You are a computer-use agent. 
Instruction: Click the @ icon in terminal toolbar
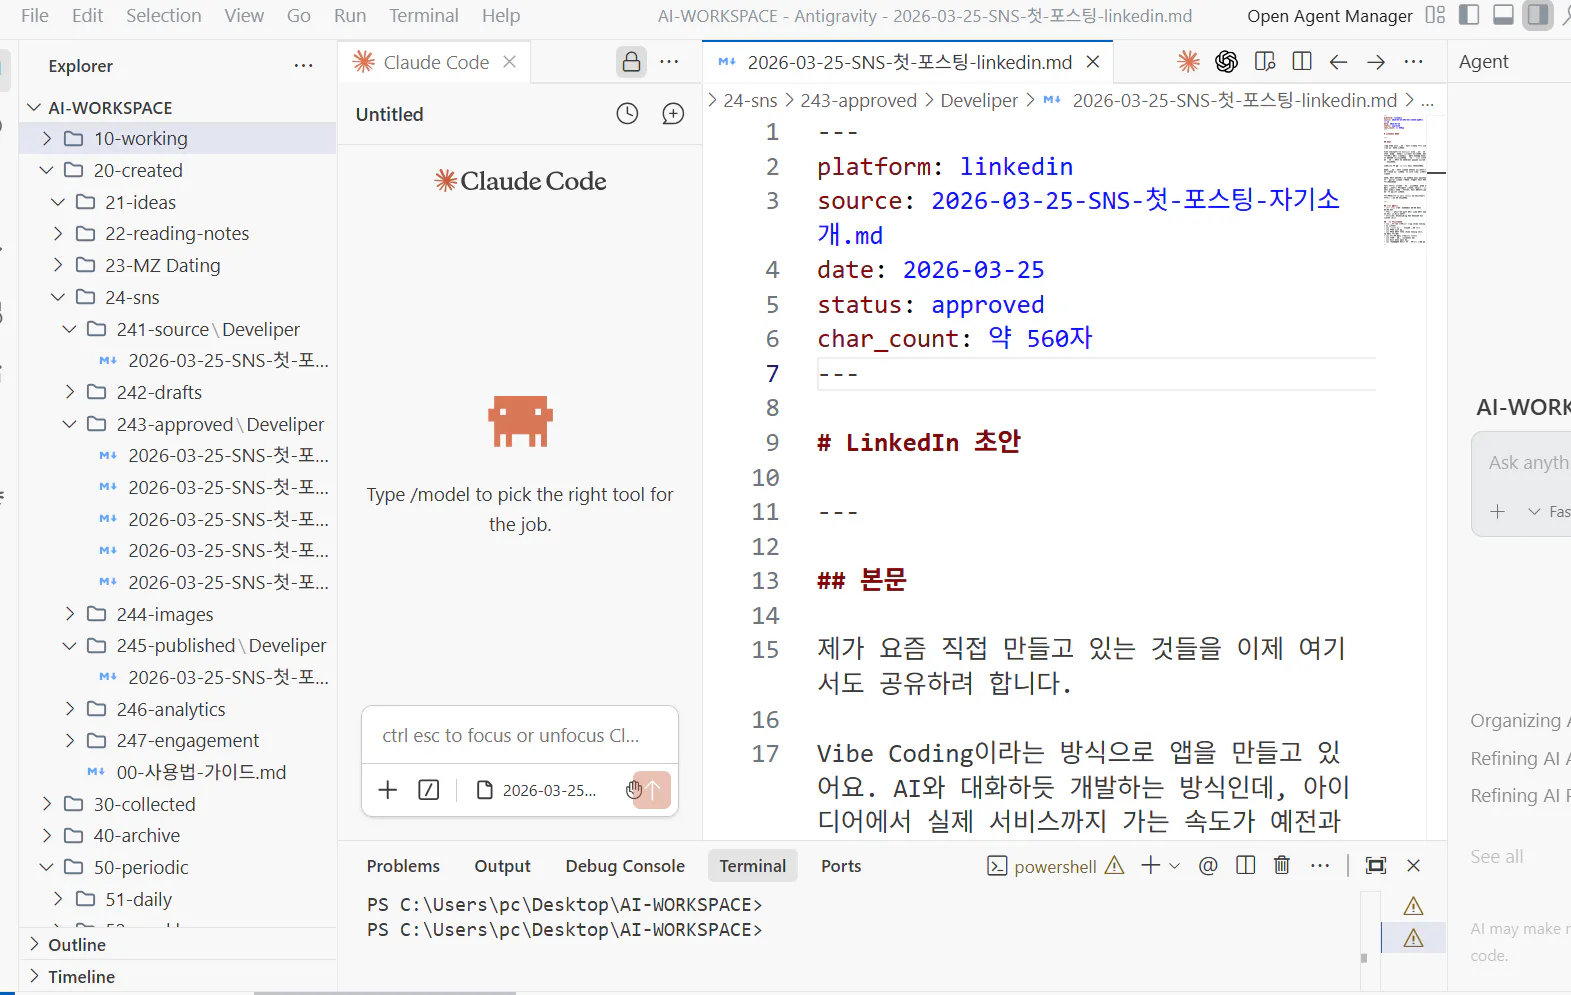coord(1208,866)
